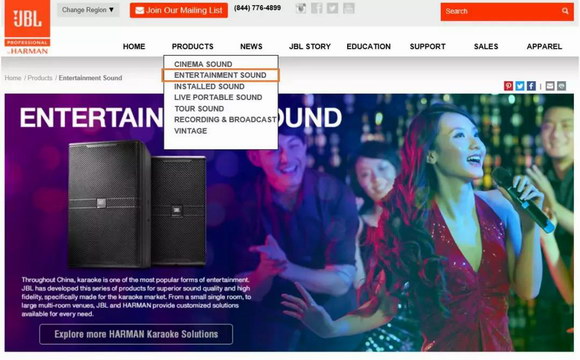Choose Tour Sound in dropdown list
This screenshot has height=360, width=580.
[x=199, y=108]
